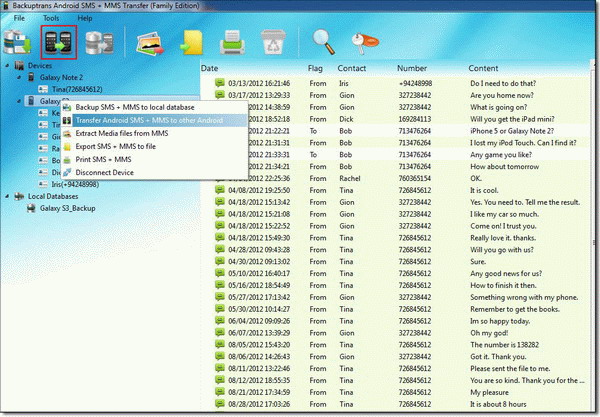This screenshot has height=417, width=600.
Task: Select message "Remember to get the books."
Action: (x=515, y=309)
